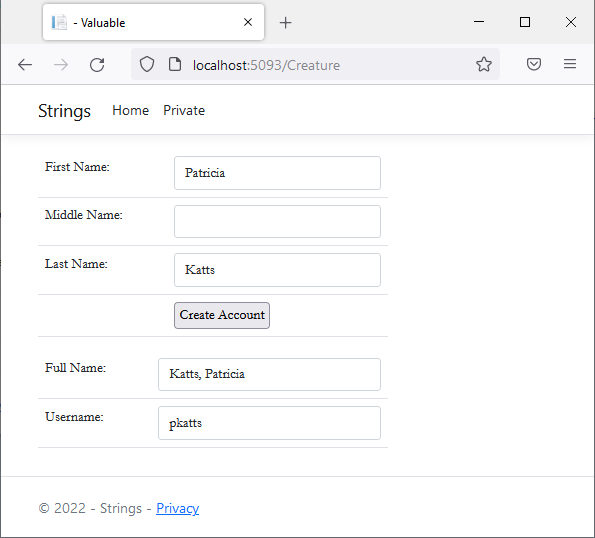The height and width of the screenshot is (538, 595).
Task: Save the page to Pocket
Action: pyautogui.click(x=534, y=64)
